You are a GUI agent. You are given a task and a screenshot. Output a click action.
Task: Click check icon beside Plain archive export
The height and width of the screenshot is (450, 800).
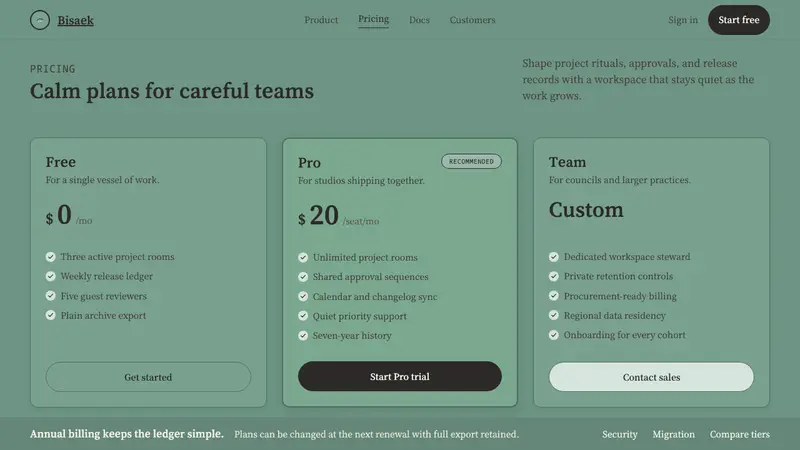51,315
